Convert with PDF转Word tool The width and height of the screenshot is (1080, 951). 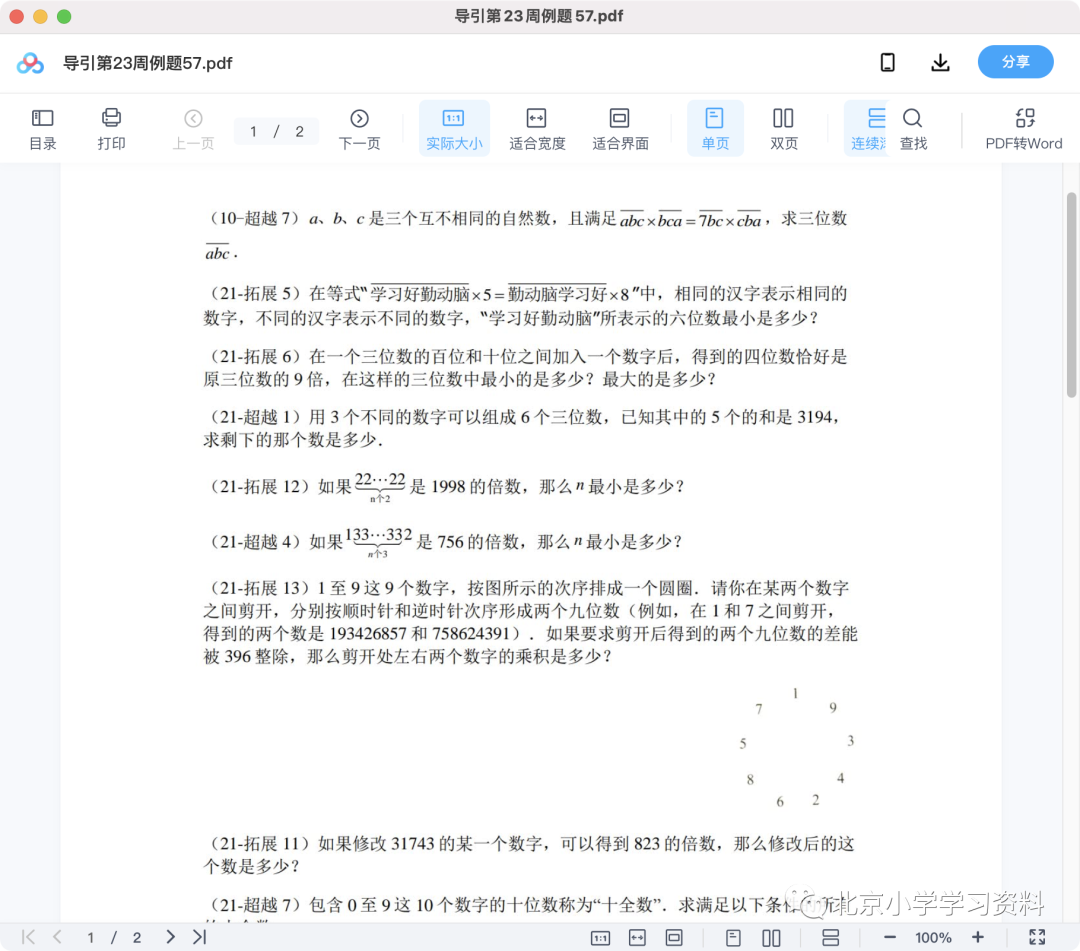point(1024,129)
